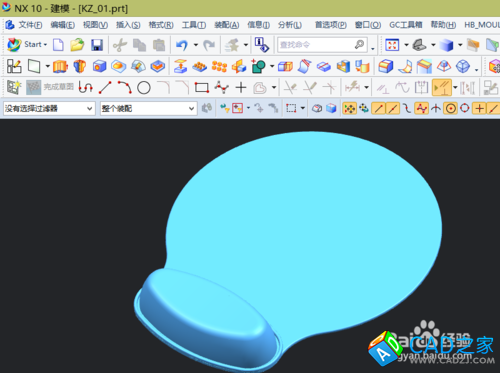Toggle the Control Point snap option
This screenshot has height=373, width=500.
tap(407, 108)
